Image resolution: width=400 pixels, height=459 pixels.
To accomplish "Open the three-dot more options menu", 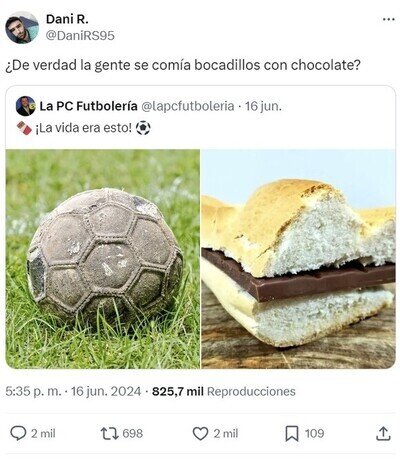I will coord(388,20).
